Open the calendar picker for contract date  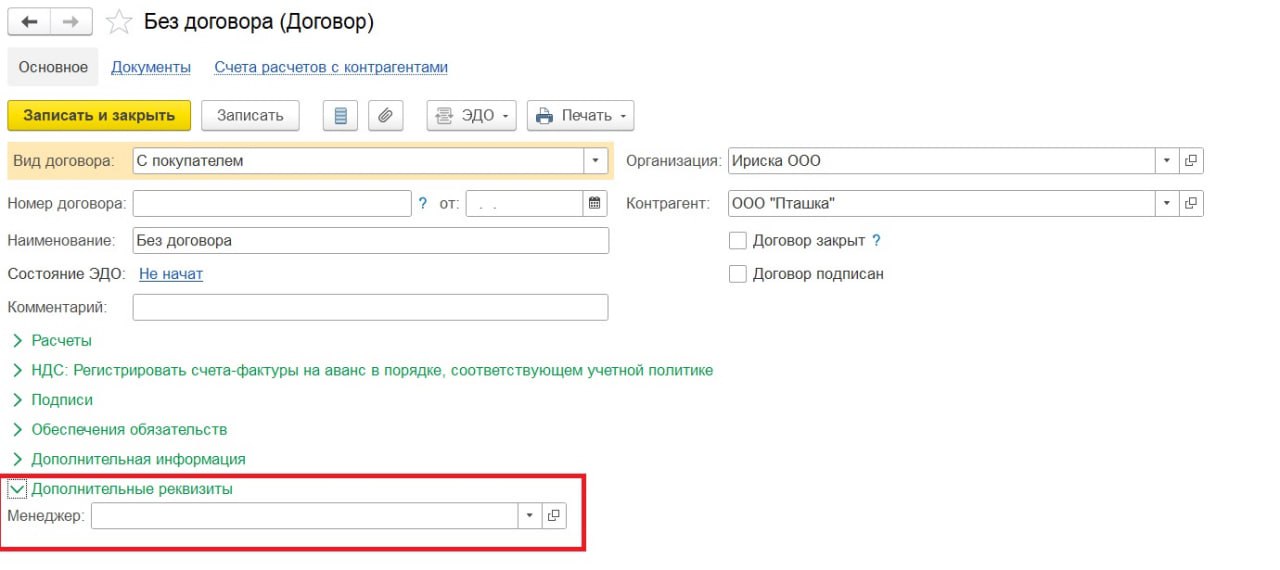pos(595,204)
